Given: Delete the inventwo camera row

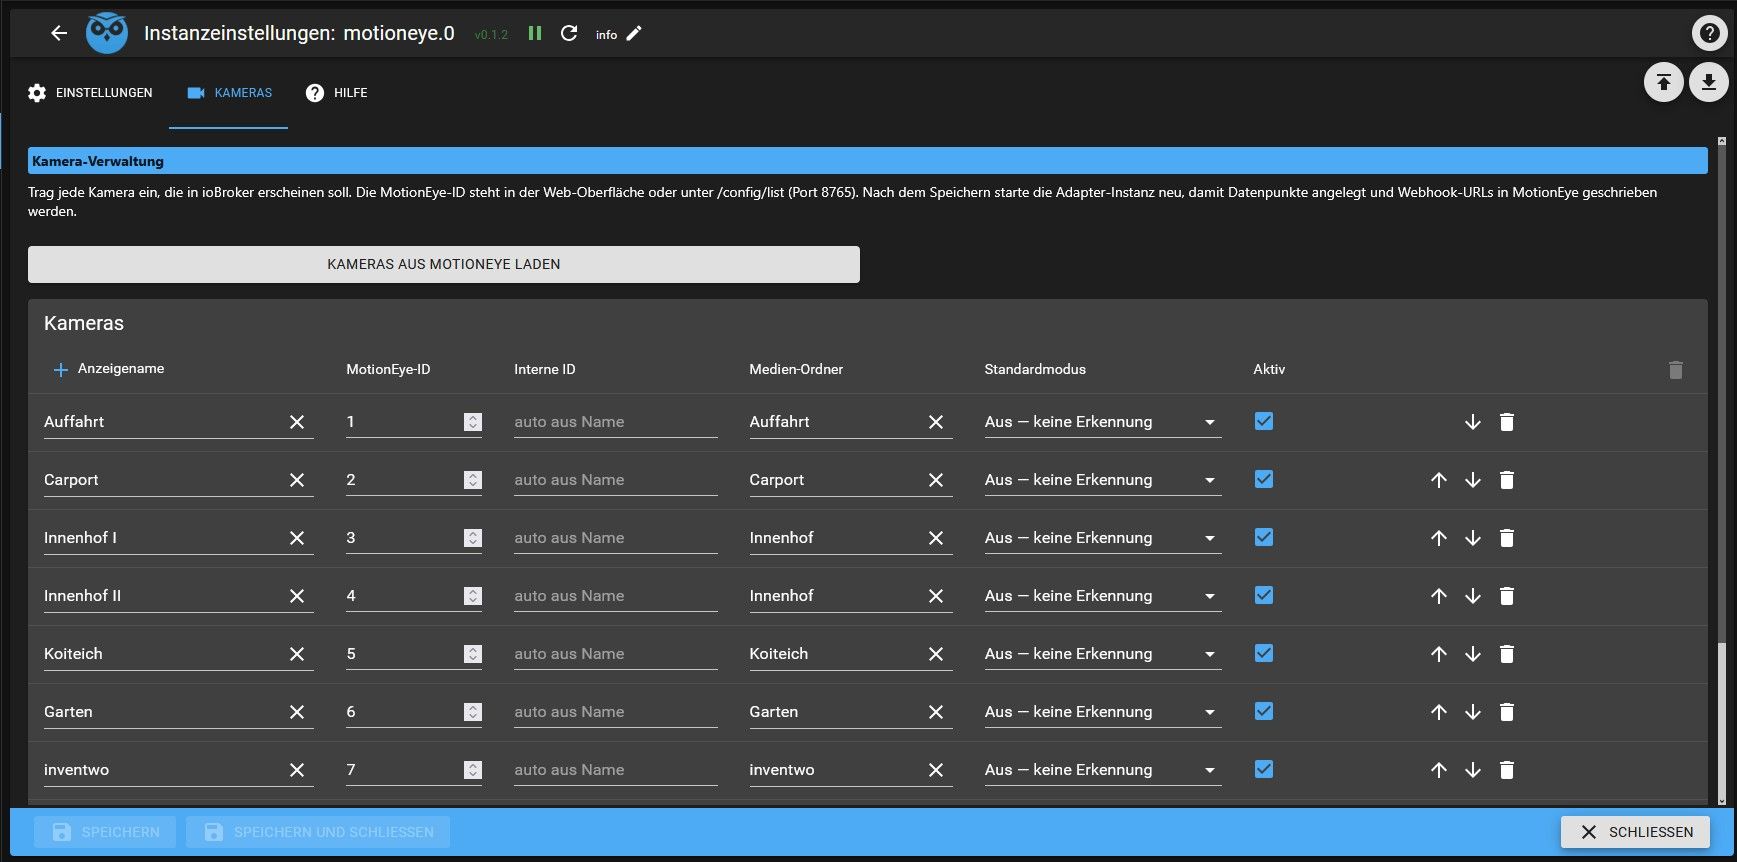Looking at the screenshot, I should point(1507,770).
